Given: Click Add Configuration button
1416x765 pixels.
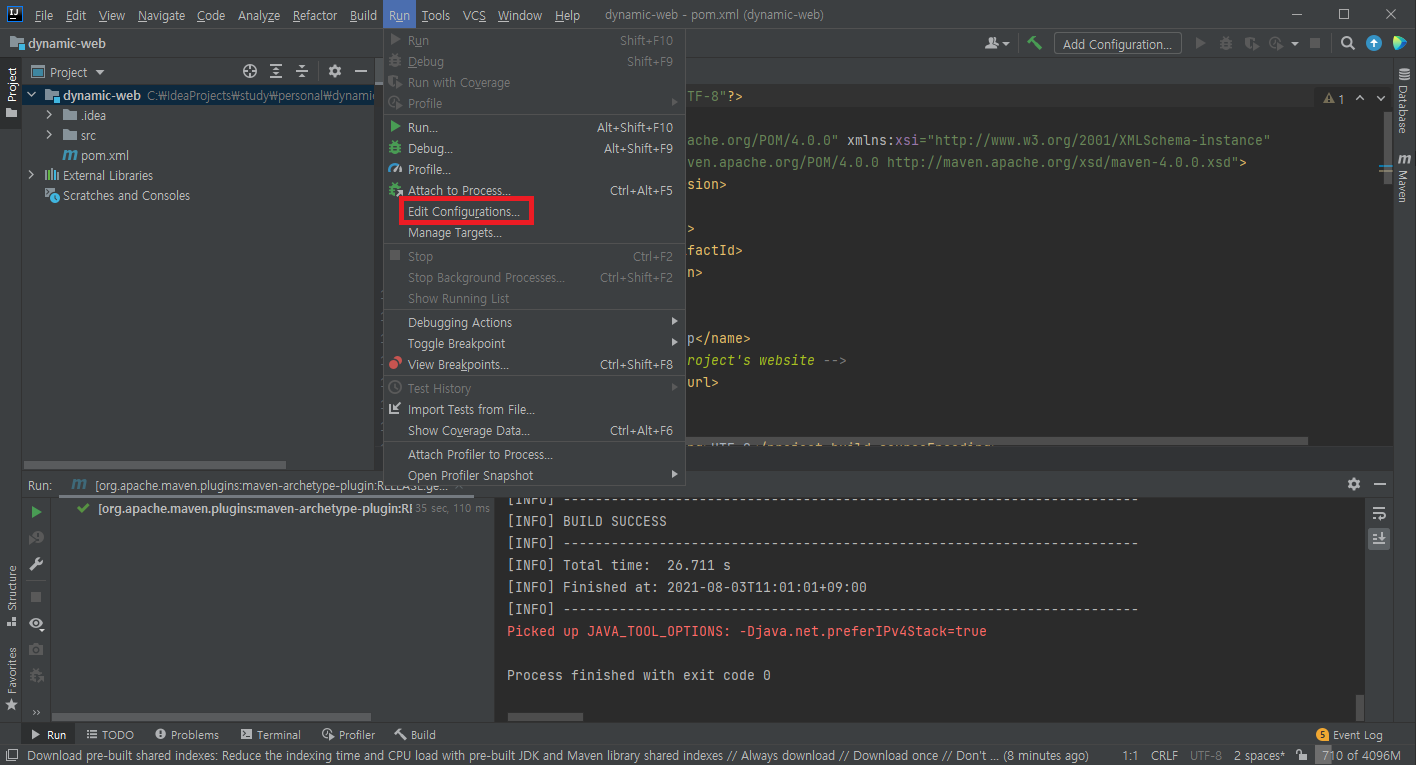Looking at the screenshot, I should (1117, 44).
